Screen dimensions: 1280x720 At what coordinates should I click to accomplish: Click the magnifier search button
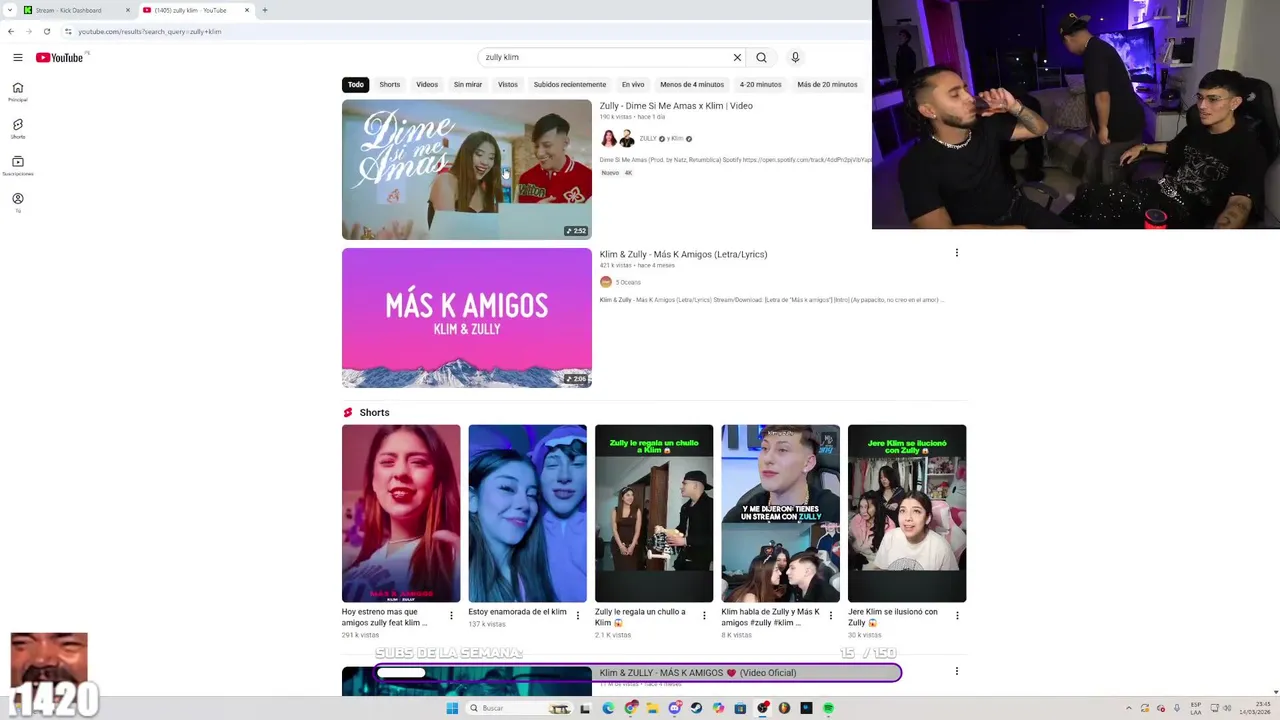pos(761,57)
